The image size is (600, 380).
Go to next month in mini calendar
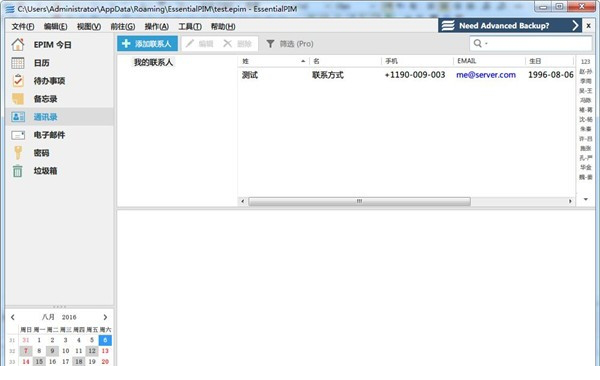(105, 317)
